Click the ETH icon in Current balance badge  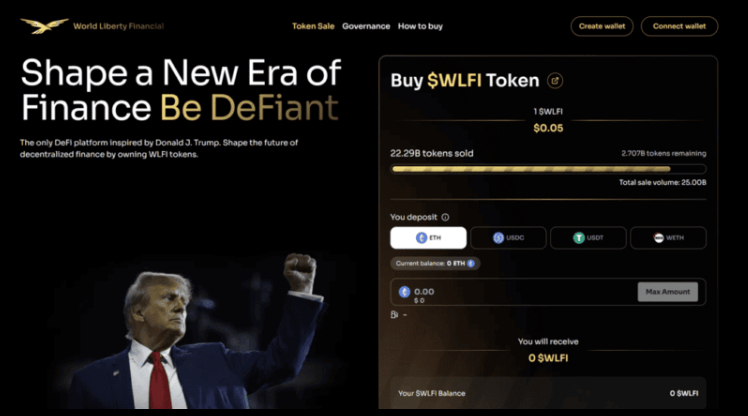(x=472, y=263)
